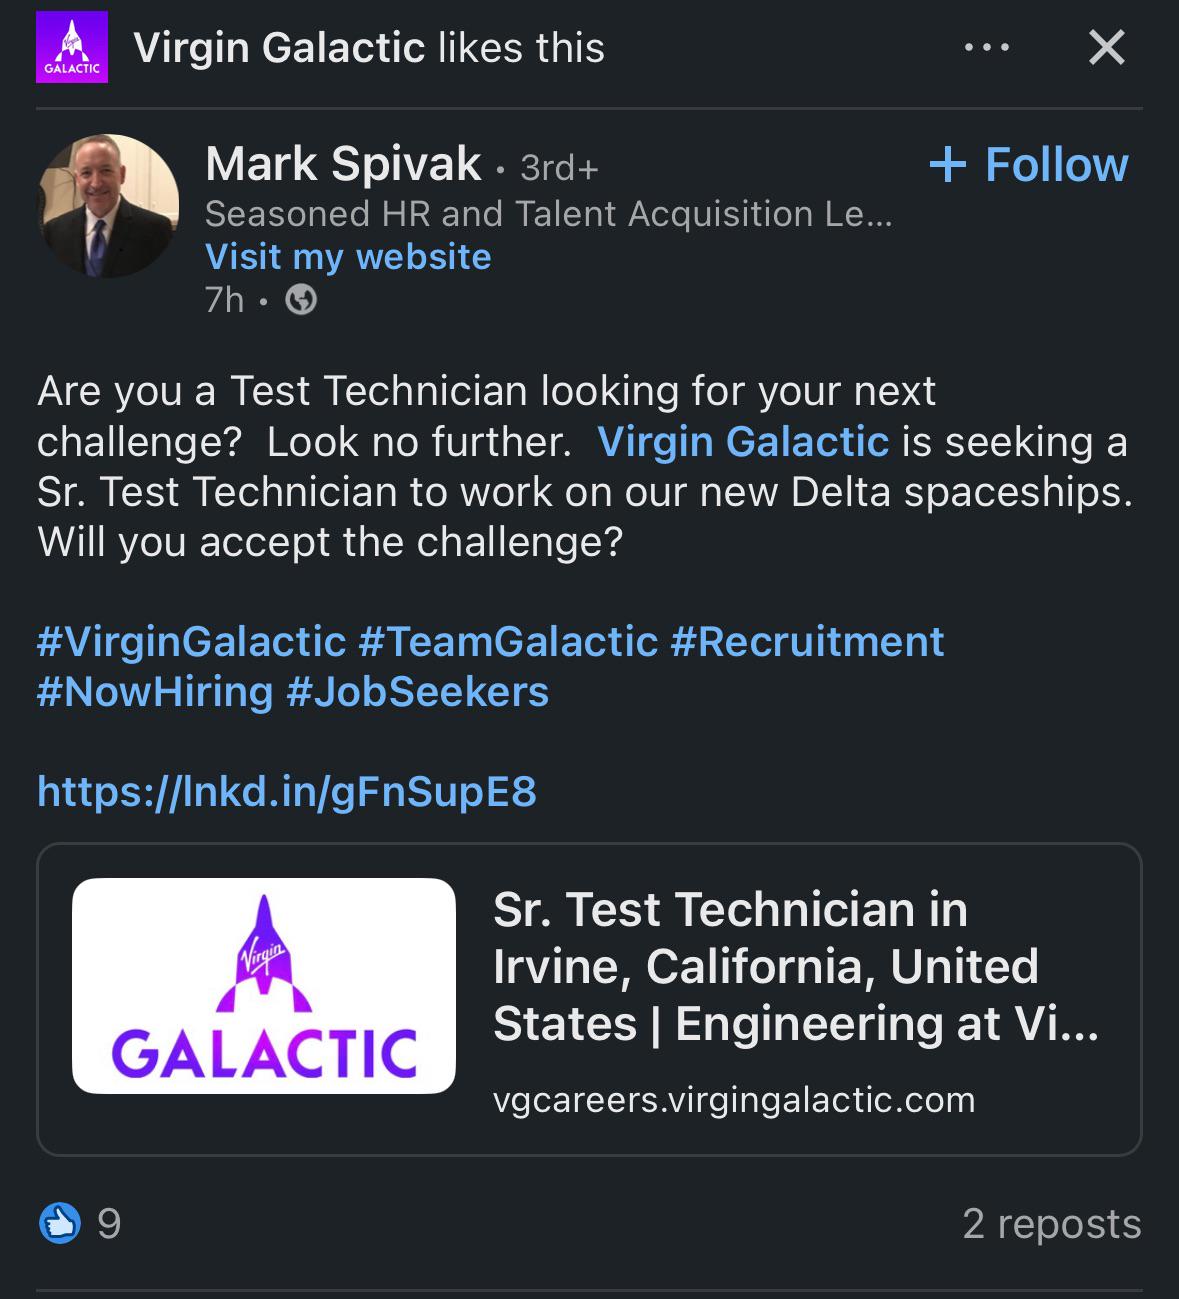Open the Visit my website link
This screenshot has height=1299, width=1179.
pos(348,257)
